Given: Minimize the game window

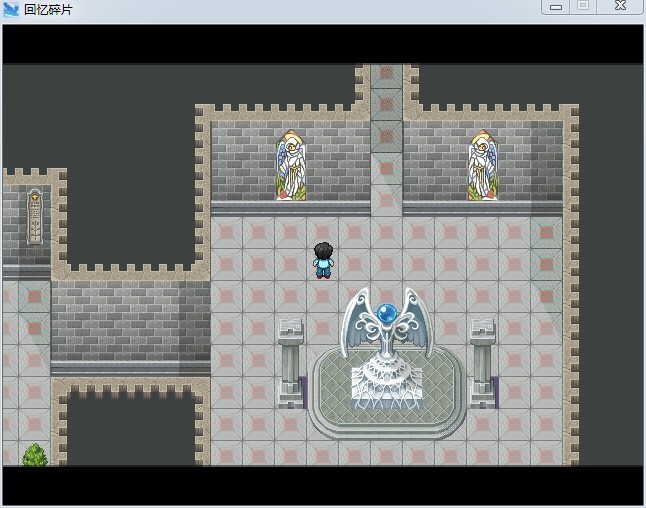Looking at the screenshot, I should coord(555,7).
